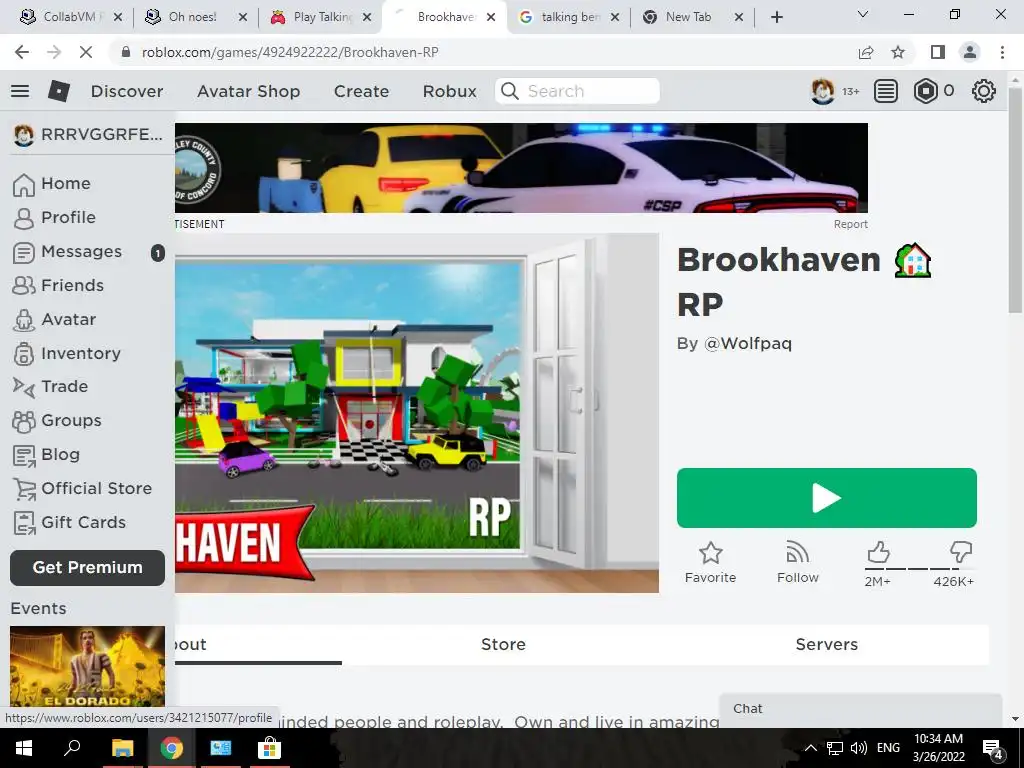Open File Explorer from taskbar
This screenshot has height=768, width=1024.
click(122, 748)
